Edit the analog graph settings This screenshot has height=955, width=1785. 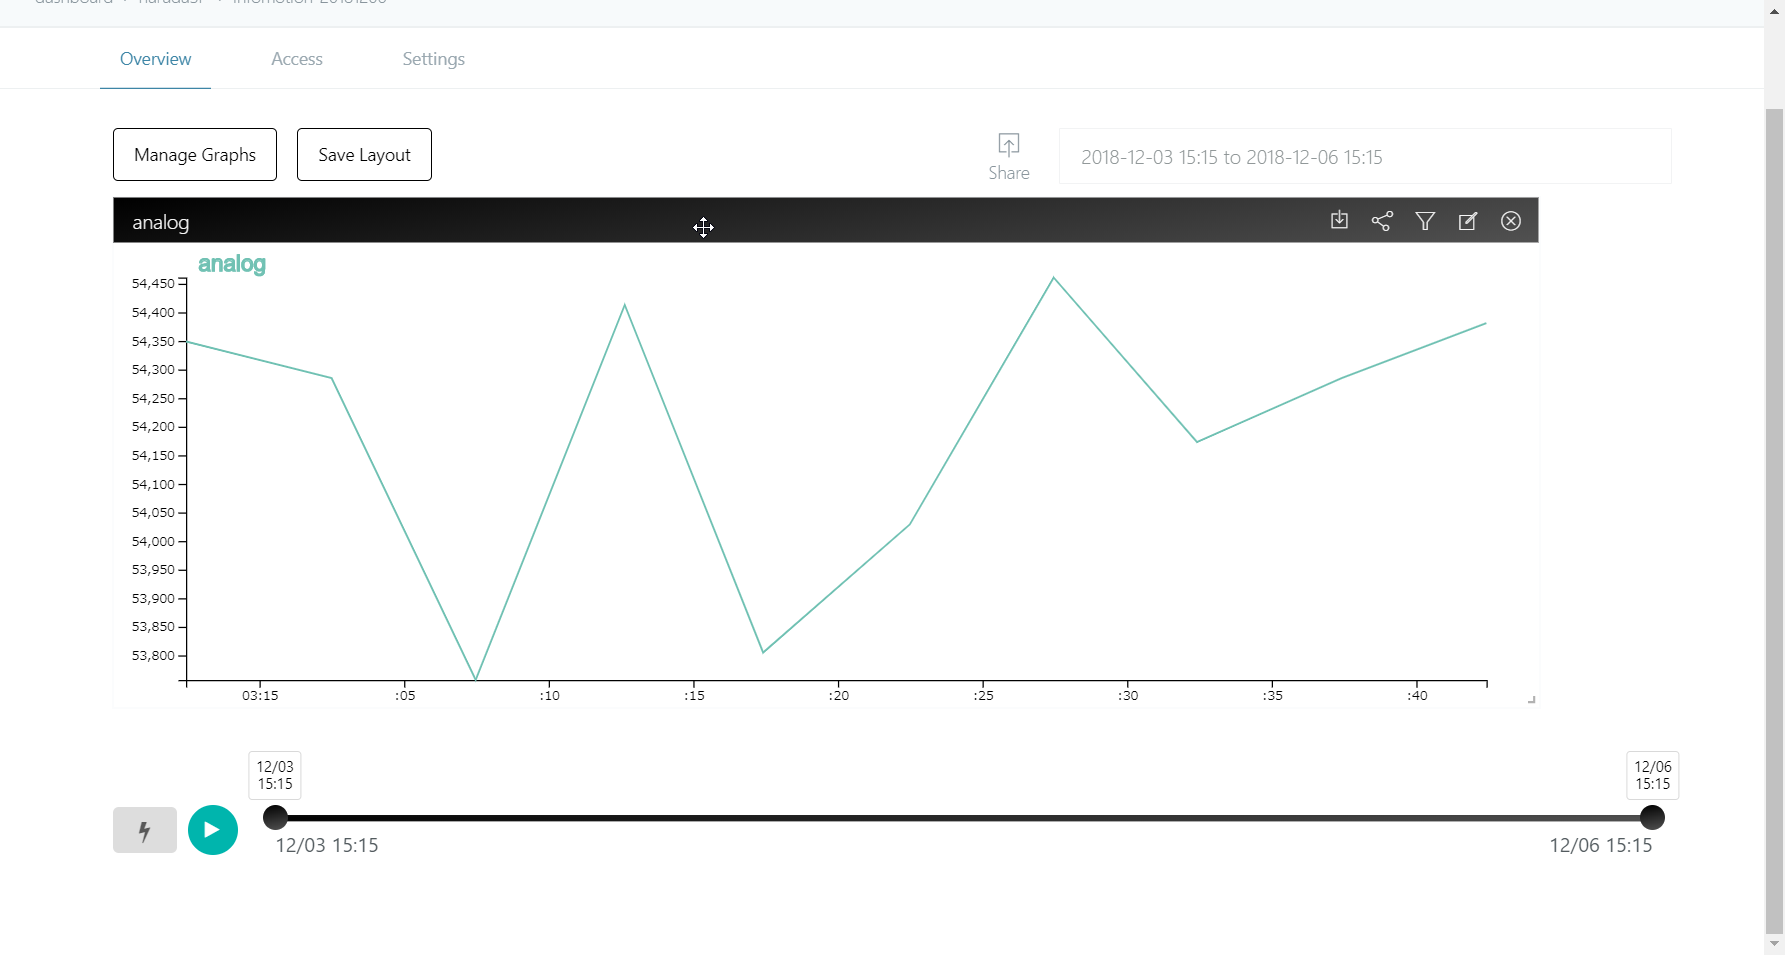pos(1468,220)
